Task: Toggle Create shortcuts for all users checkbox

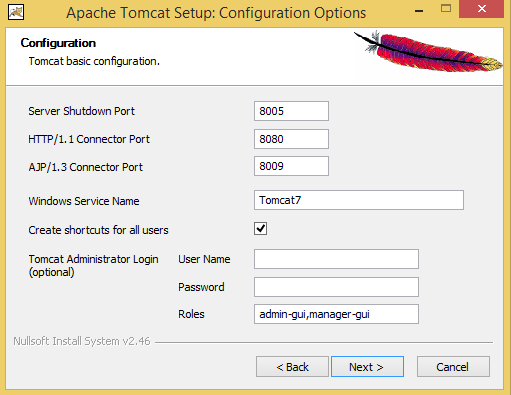Action: click(260, 229)
